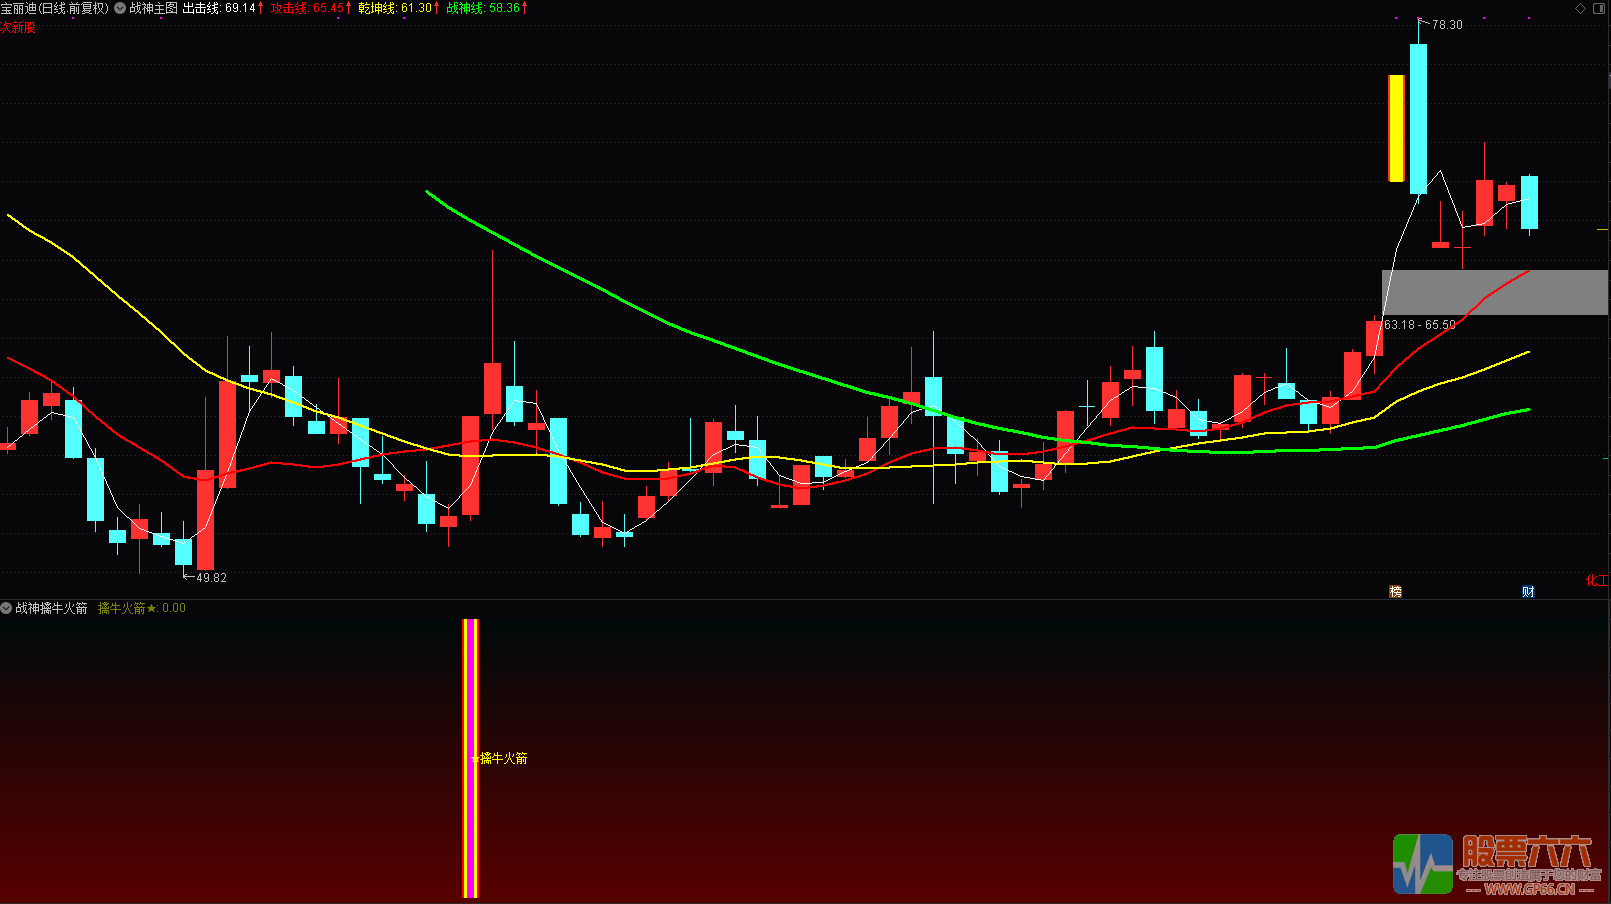This screenshot has width=1611, height=904.
Task: Click the yellow highlighted candlestick bar
Action: coord(1396,128)
